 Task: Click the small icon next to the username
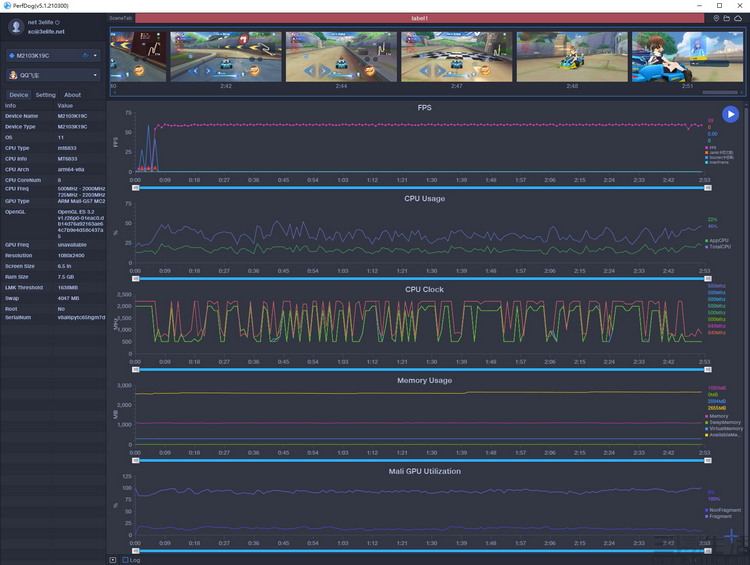(57, 22)
